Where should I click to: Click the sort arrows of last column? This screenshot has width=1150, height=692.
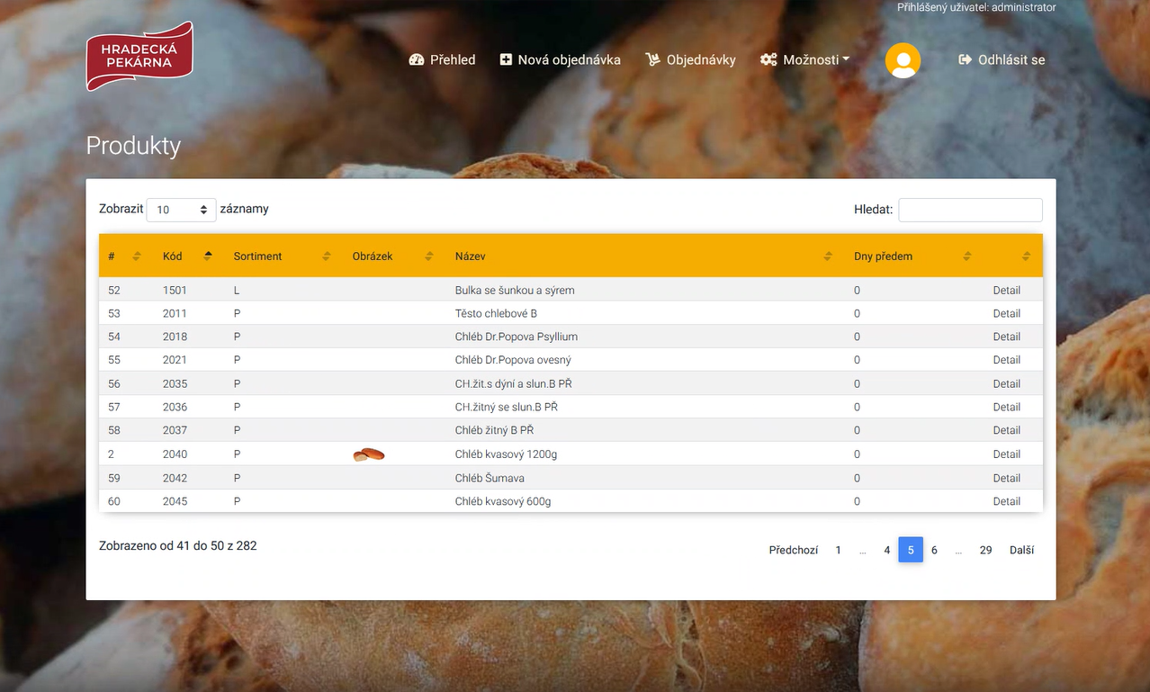tap(1026, 256)
